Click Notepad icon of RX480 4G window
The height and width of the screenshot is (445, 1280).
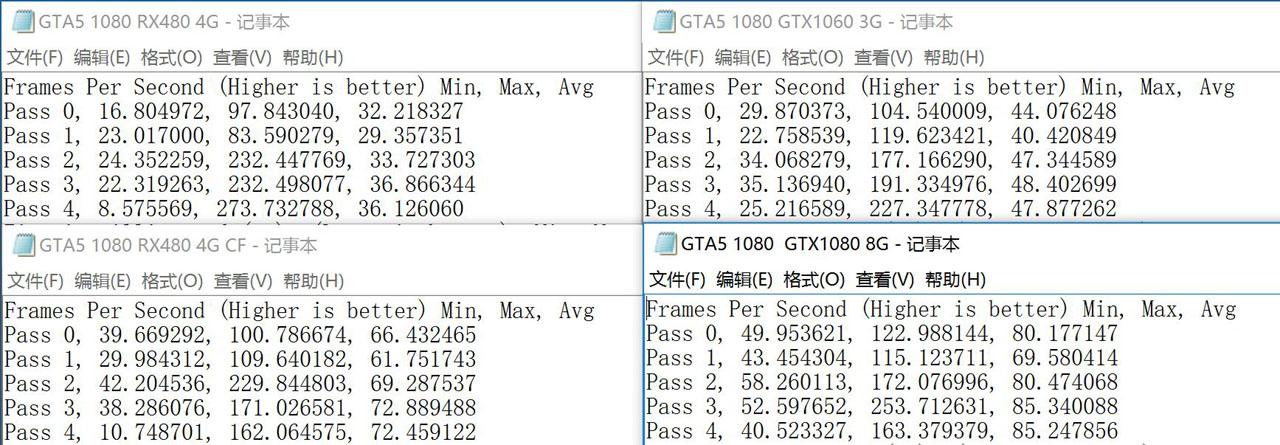point(22,21)
